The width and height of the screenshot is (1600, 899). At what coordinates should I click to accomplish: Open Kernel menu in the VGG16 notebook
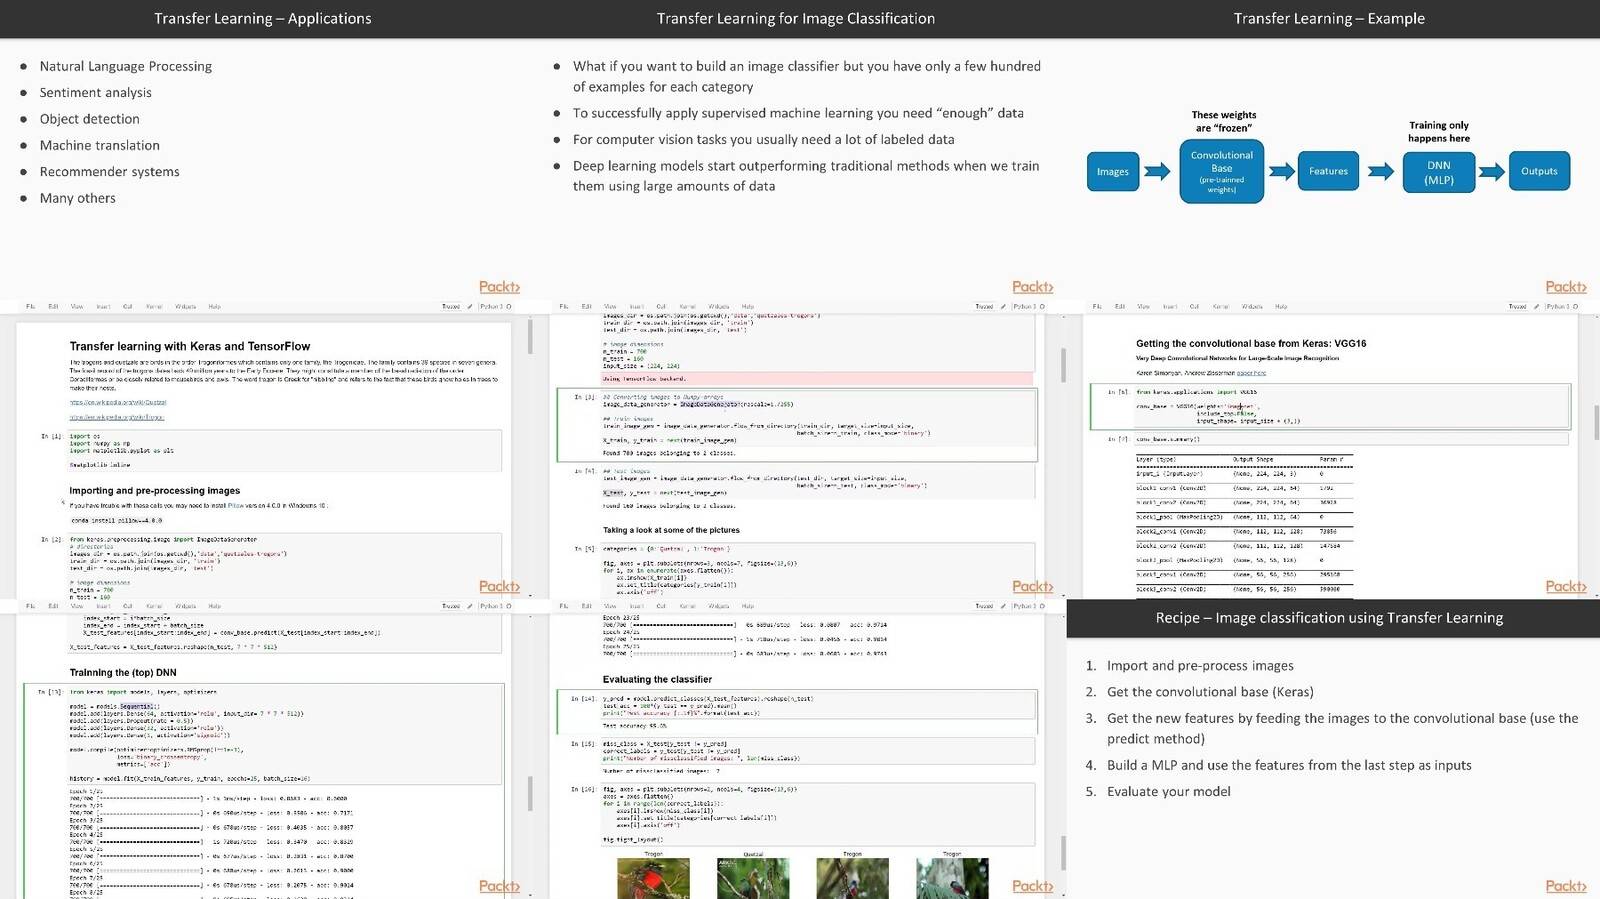pos(1220,307)
